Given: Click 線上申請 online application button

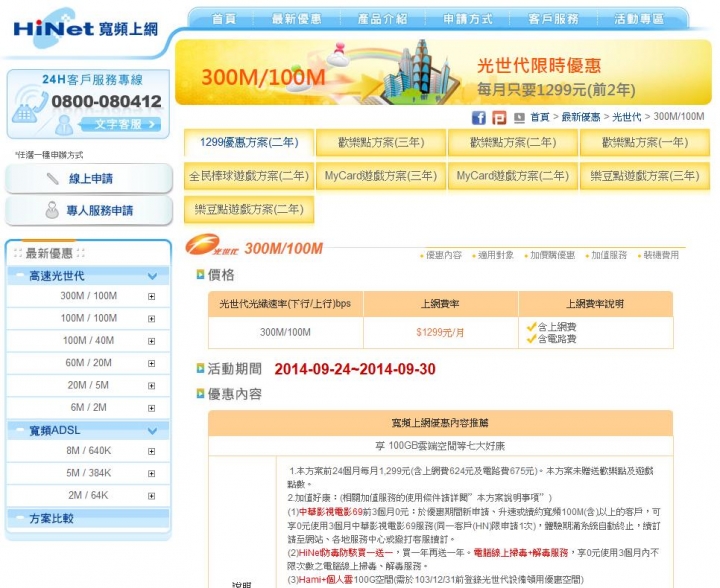Looking at the screenshot, I should coord(89,178).
